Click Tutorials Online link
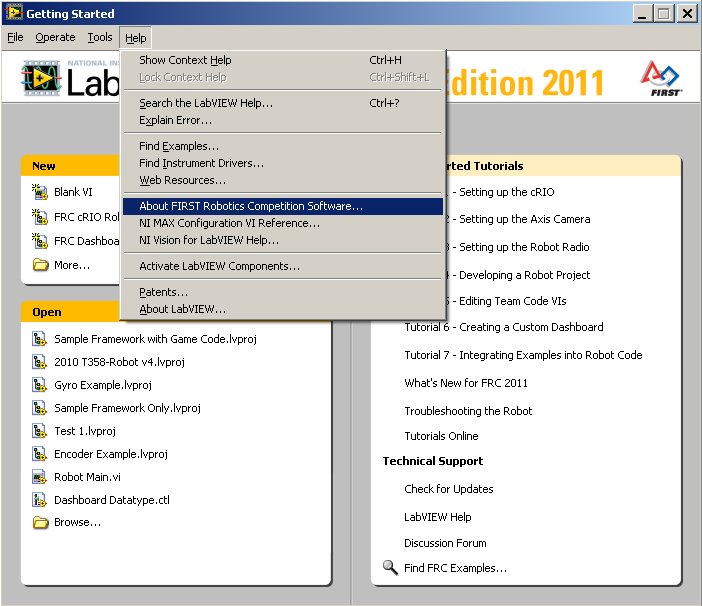Viewport: 702px width, 606px height. click(441, 436)
